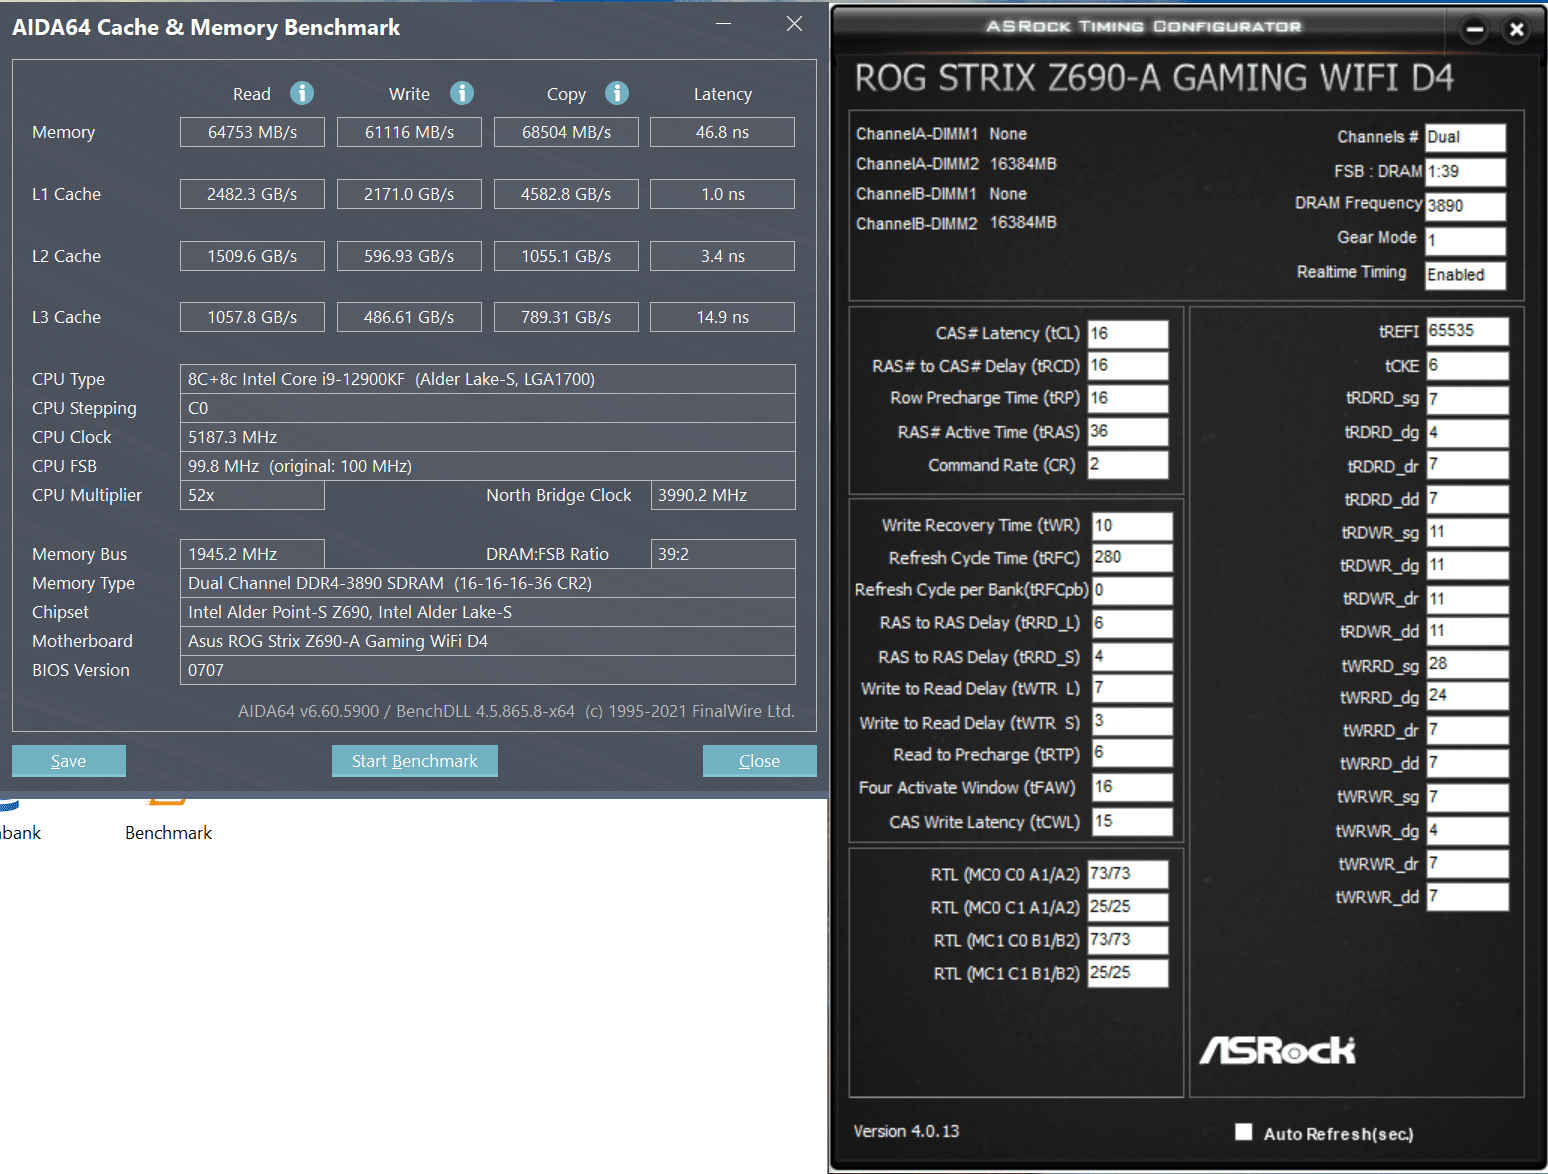1548x1174 pixels.
Task: Click the FSB : DRAM field showing 1:39
Action: pyautogui.click(x=1465, y=171)
